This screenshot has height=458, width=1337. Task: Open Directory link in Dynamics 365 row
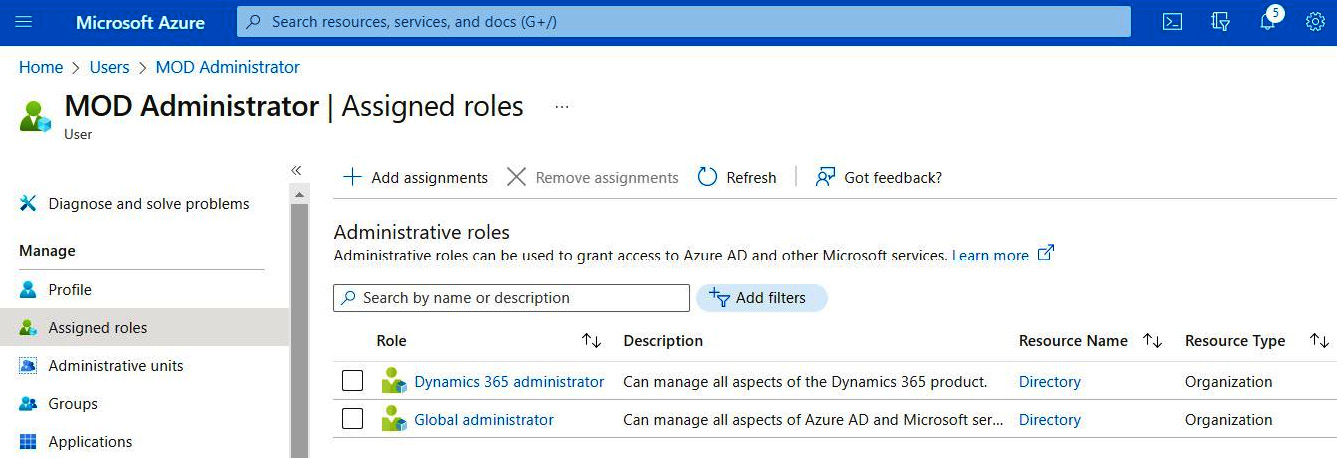point(1050,382)
